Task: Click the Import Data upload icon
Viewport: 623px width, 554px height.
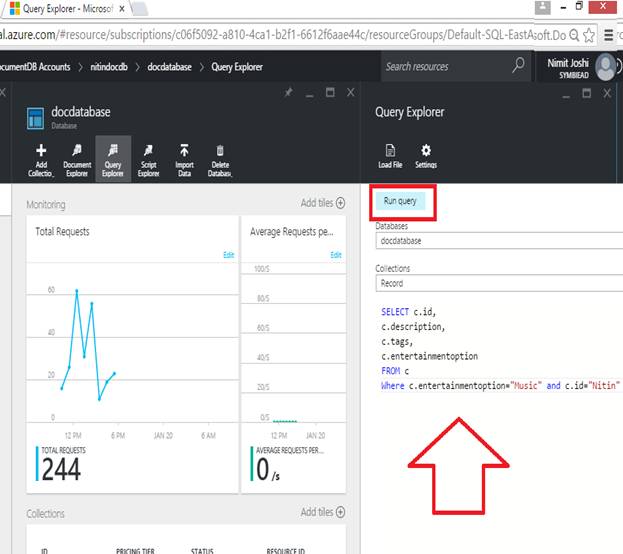Action: 184,151
